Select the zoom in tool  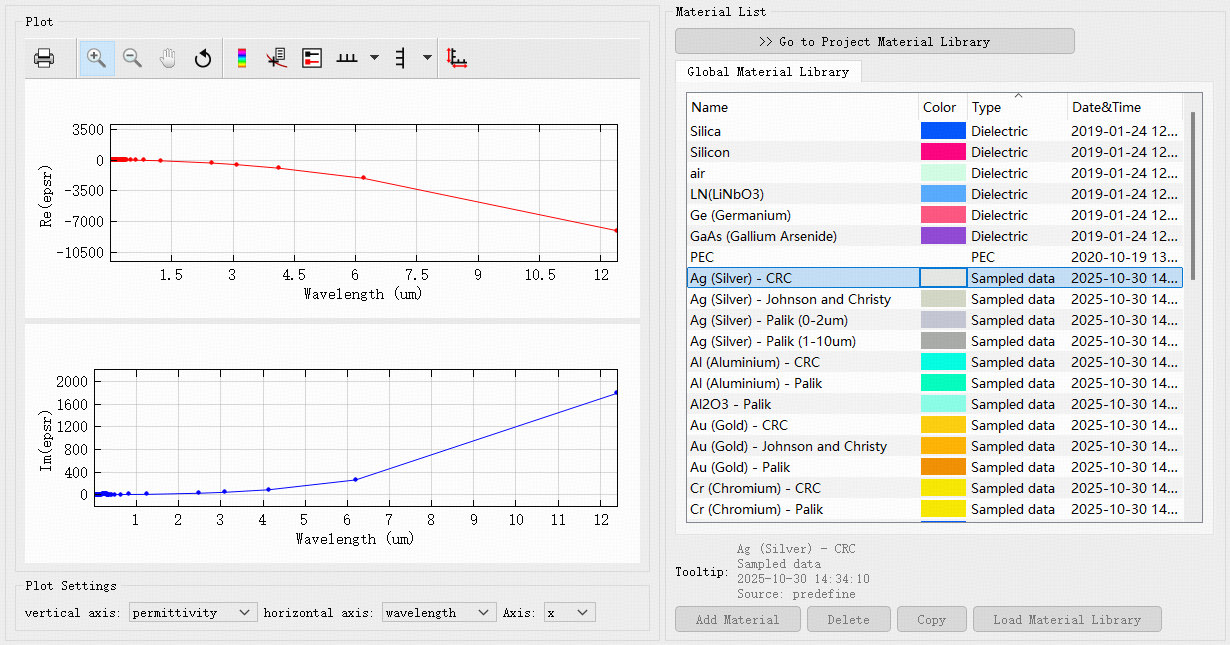pyautogui.click(x=97, y=59)
